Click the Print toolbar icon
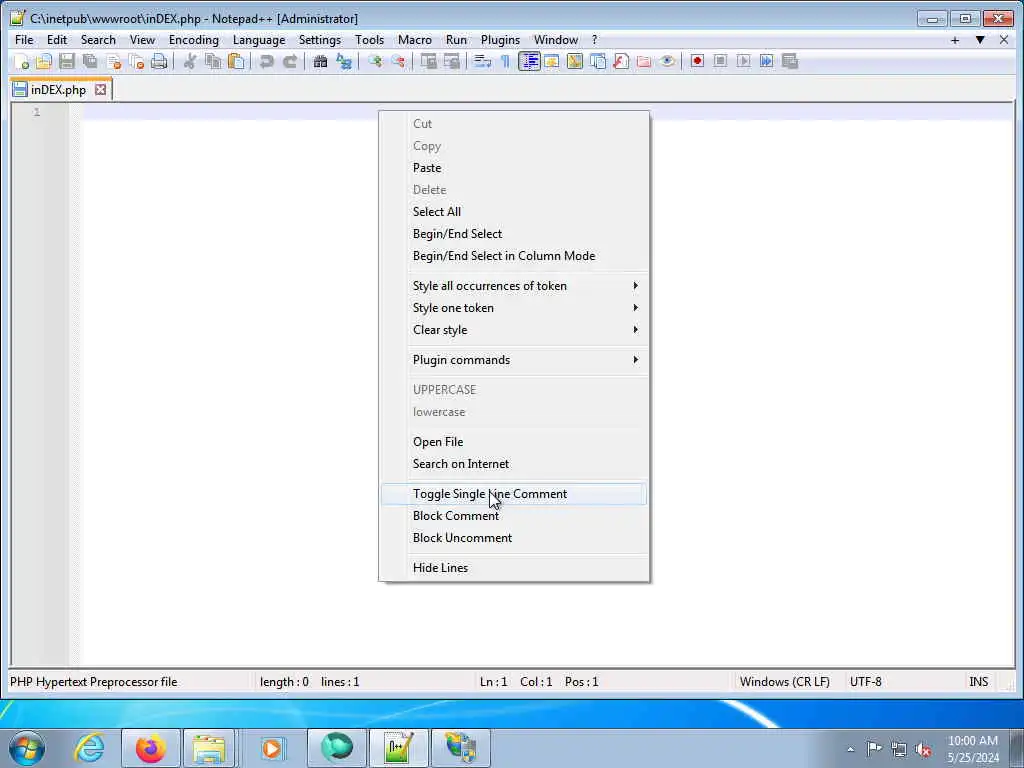This screenshot has width=1024, height=768. click(x=159, y=61)
